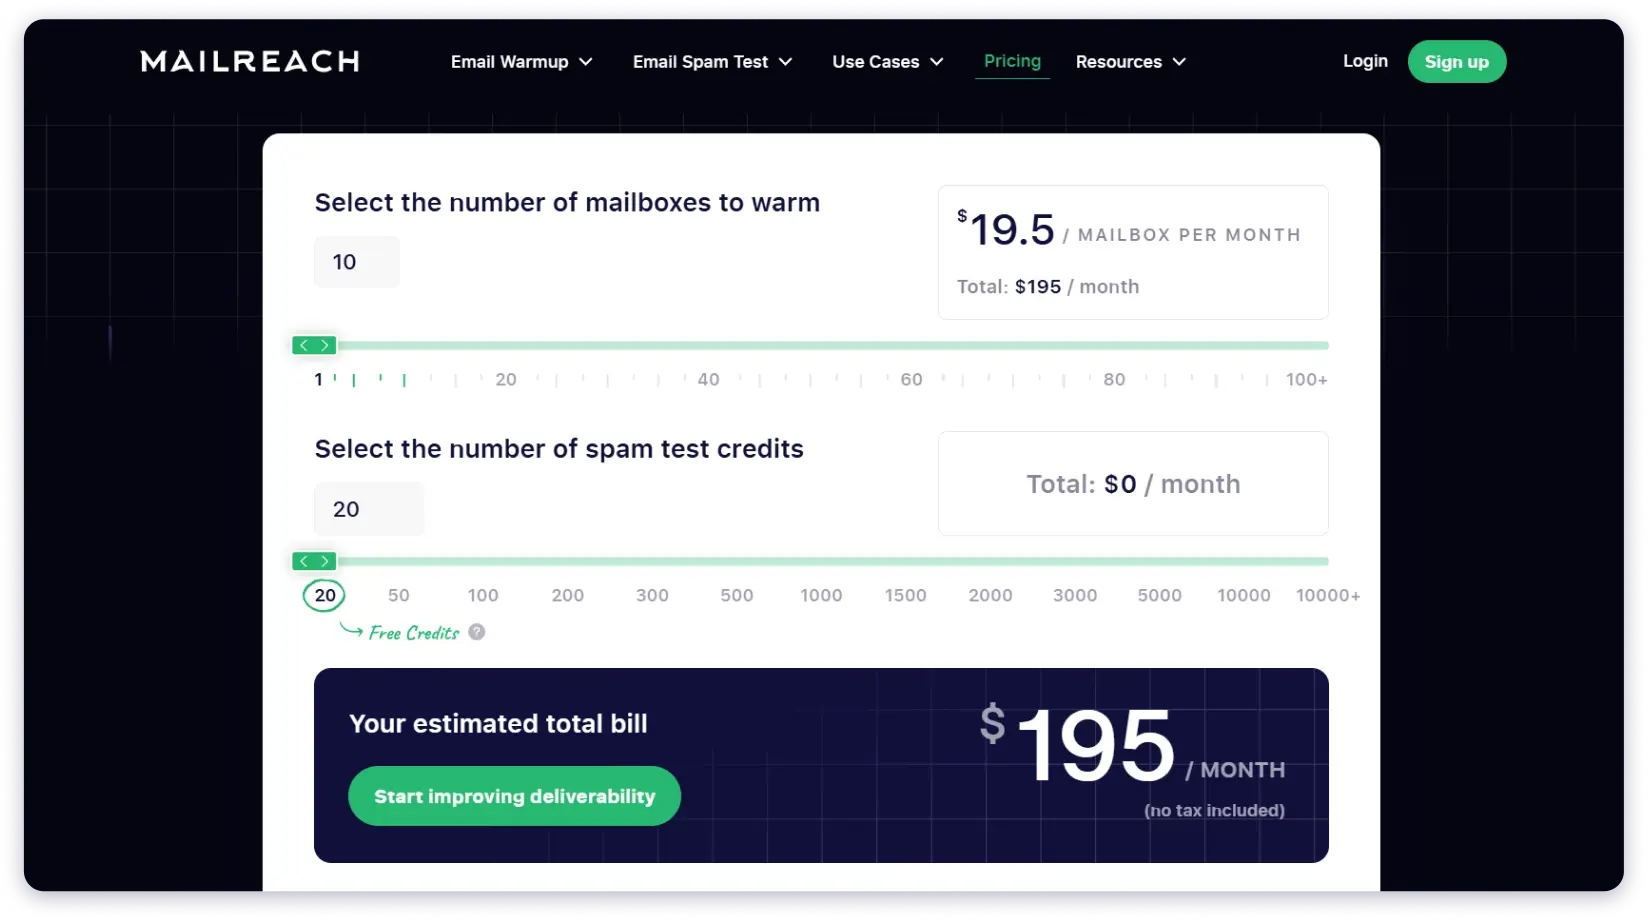1648x920 pixels.
Task: Select 500 on the spam credits scale
Action: [x=736, y=594]
